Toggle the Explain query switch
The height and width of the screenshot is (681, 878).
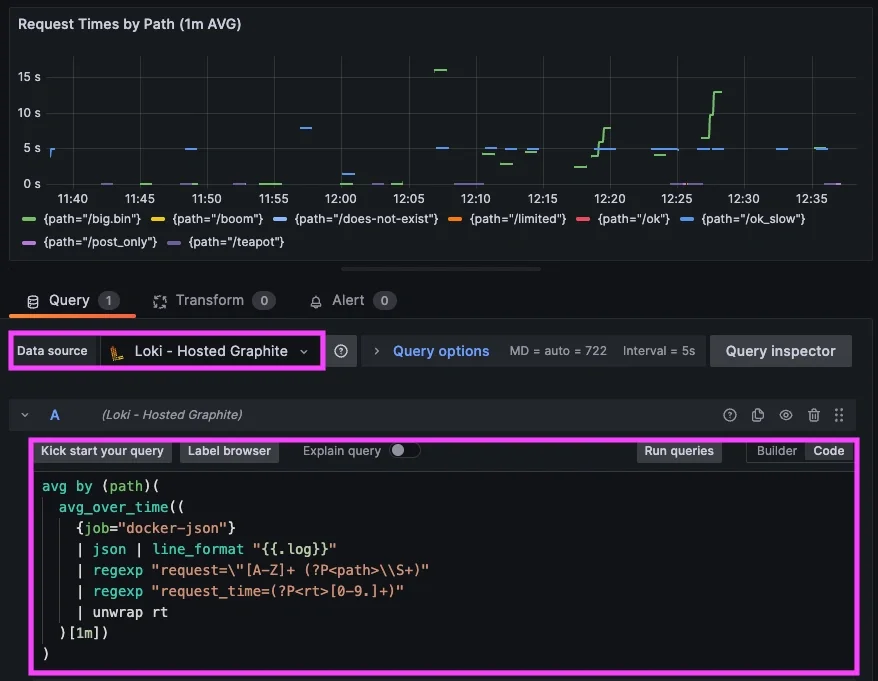click(405, 451)
